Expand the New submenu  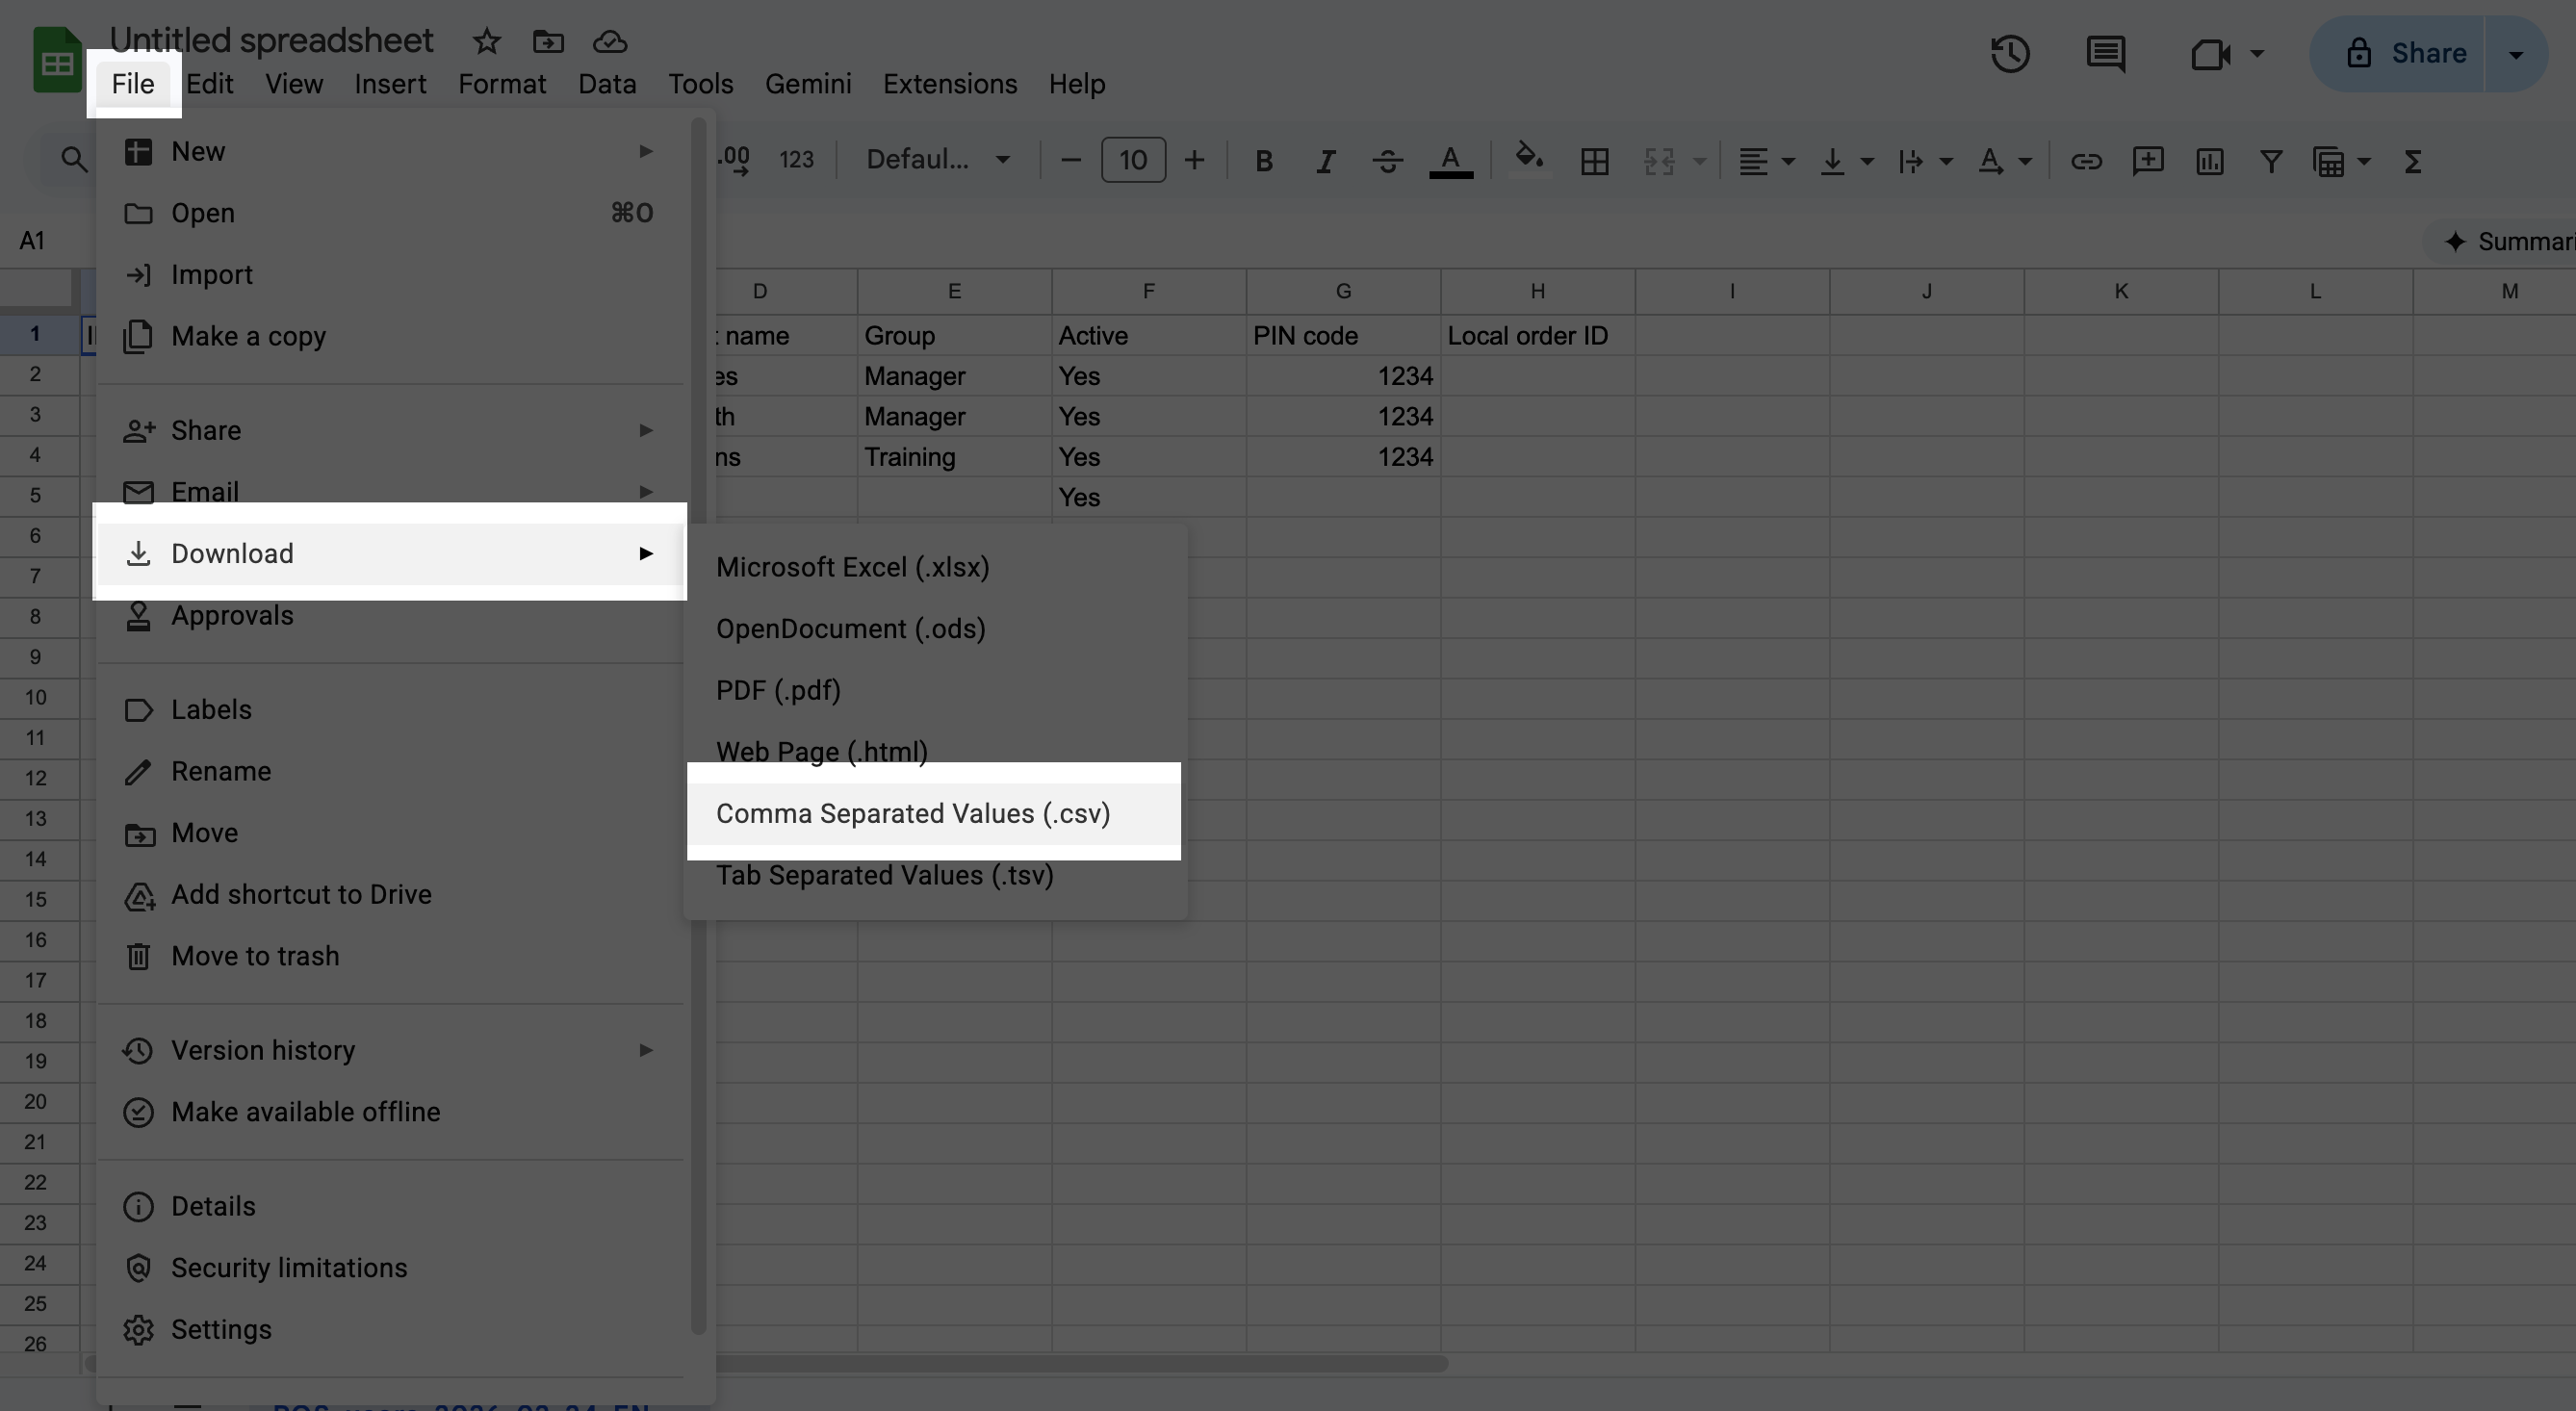pos(390,152)
